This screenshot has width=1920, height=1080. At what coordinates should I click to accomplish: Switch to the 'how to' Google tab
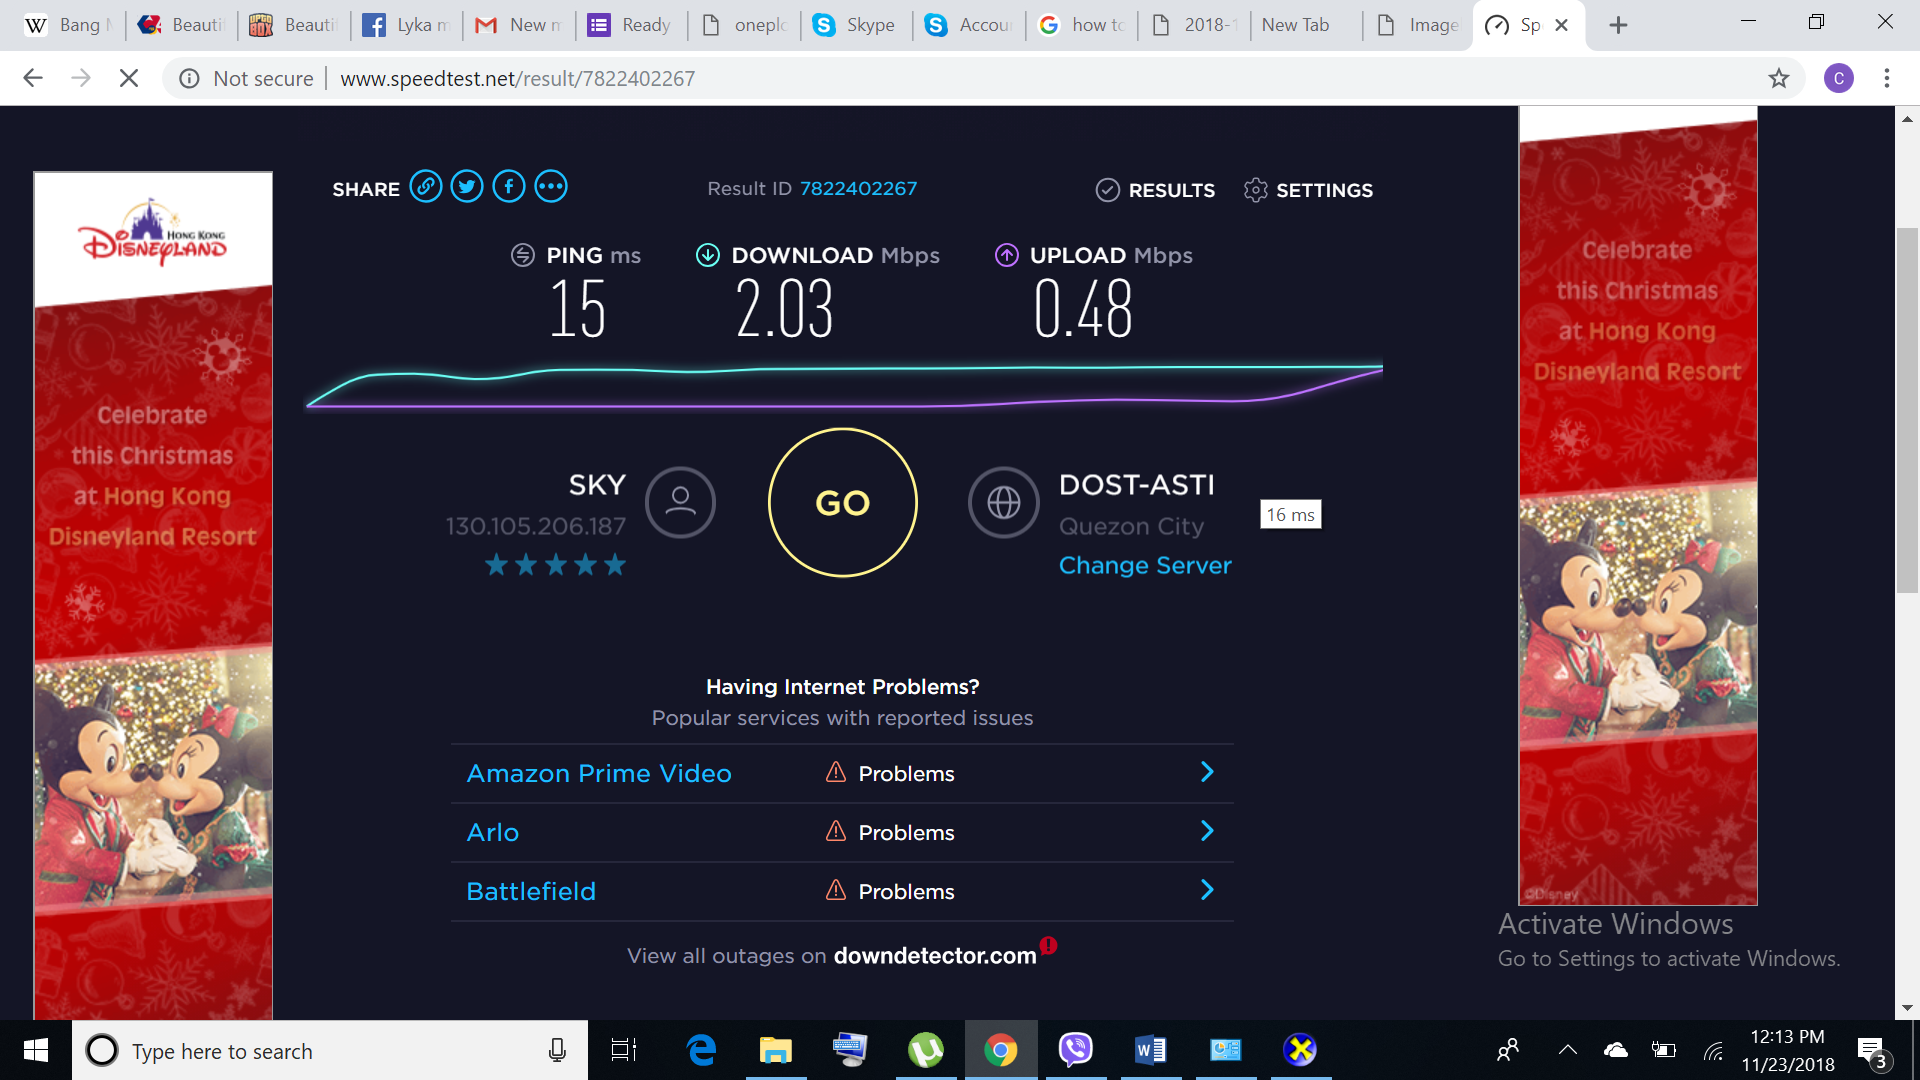pos(1083,25)
